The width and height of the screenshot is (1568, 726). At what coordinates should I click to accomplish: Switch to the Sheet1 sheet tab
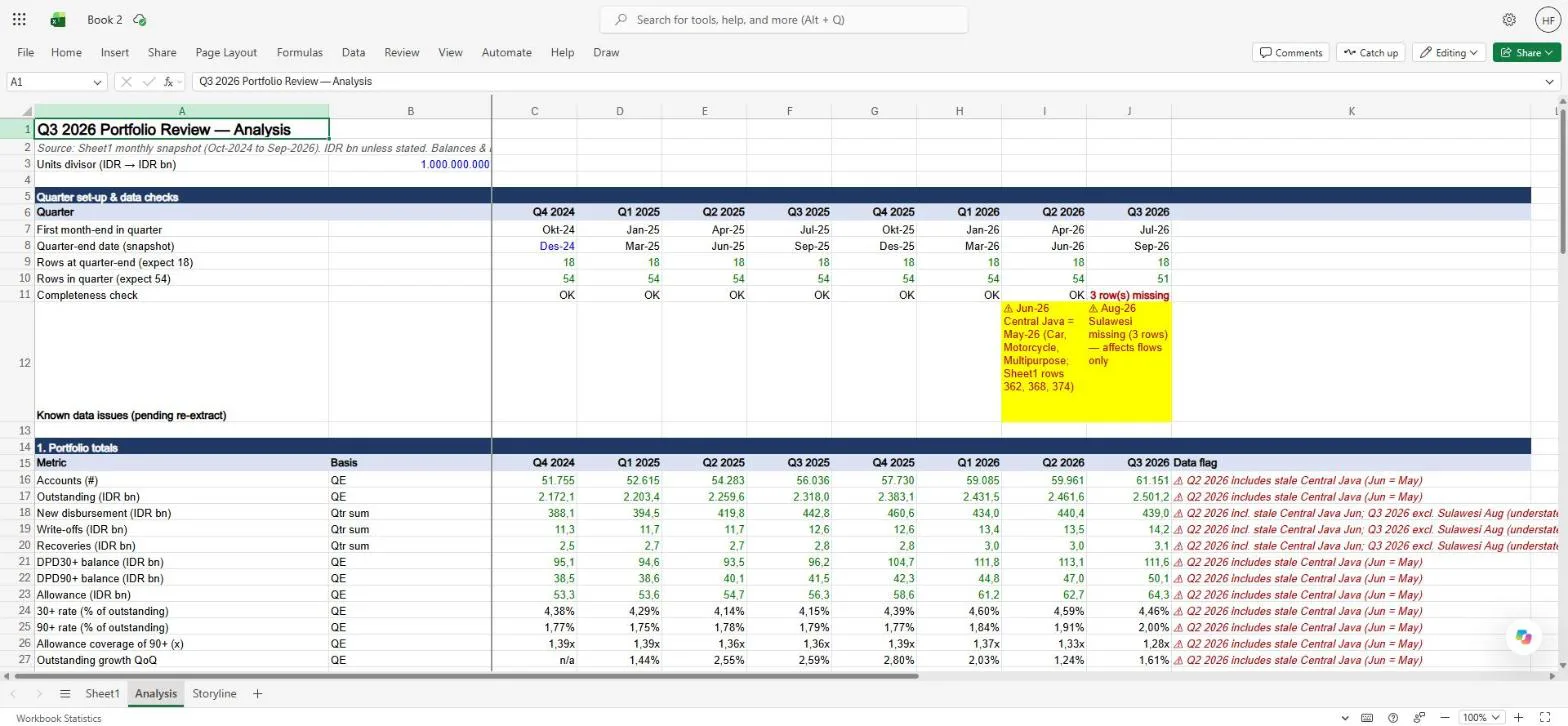[102, 693]
